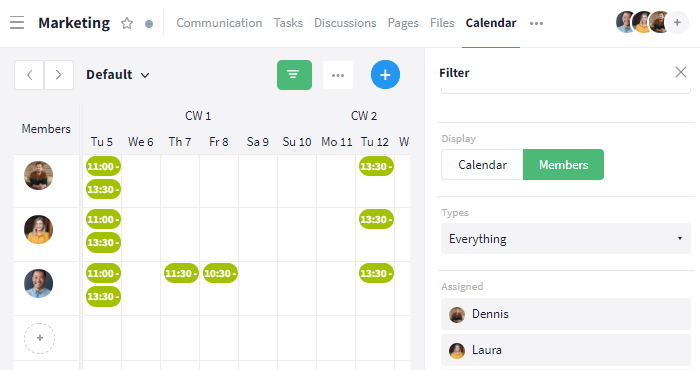This screenshot has height=370, width=700.
Task: Expand the Default view dropdown
Action: (118, 75)
